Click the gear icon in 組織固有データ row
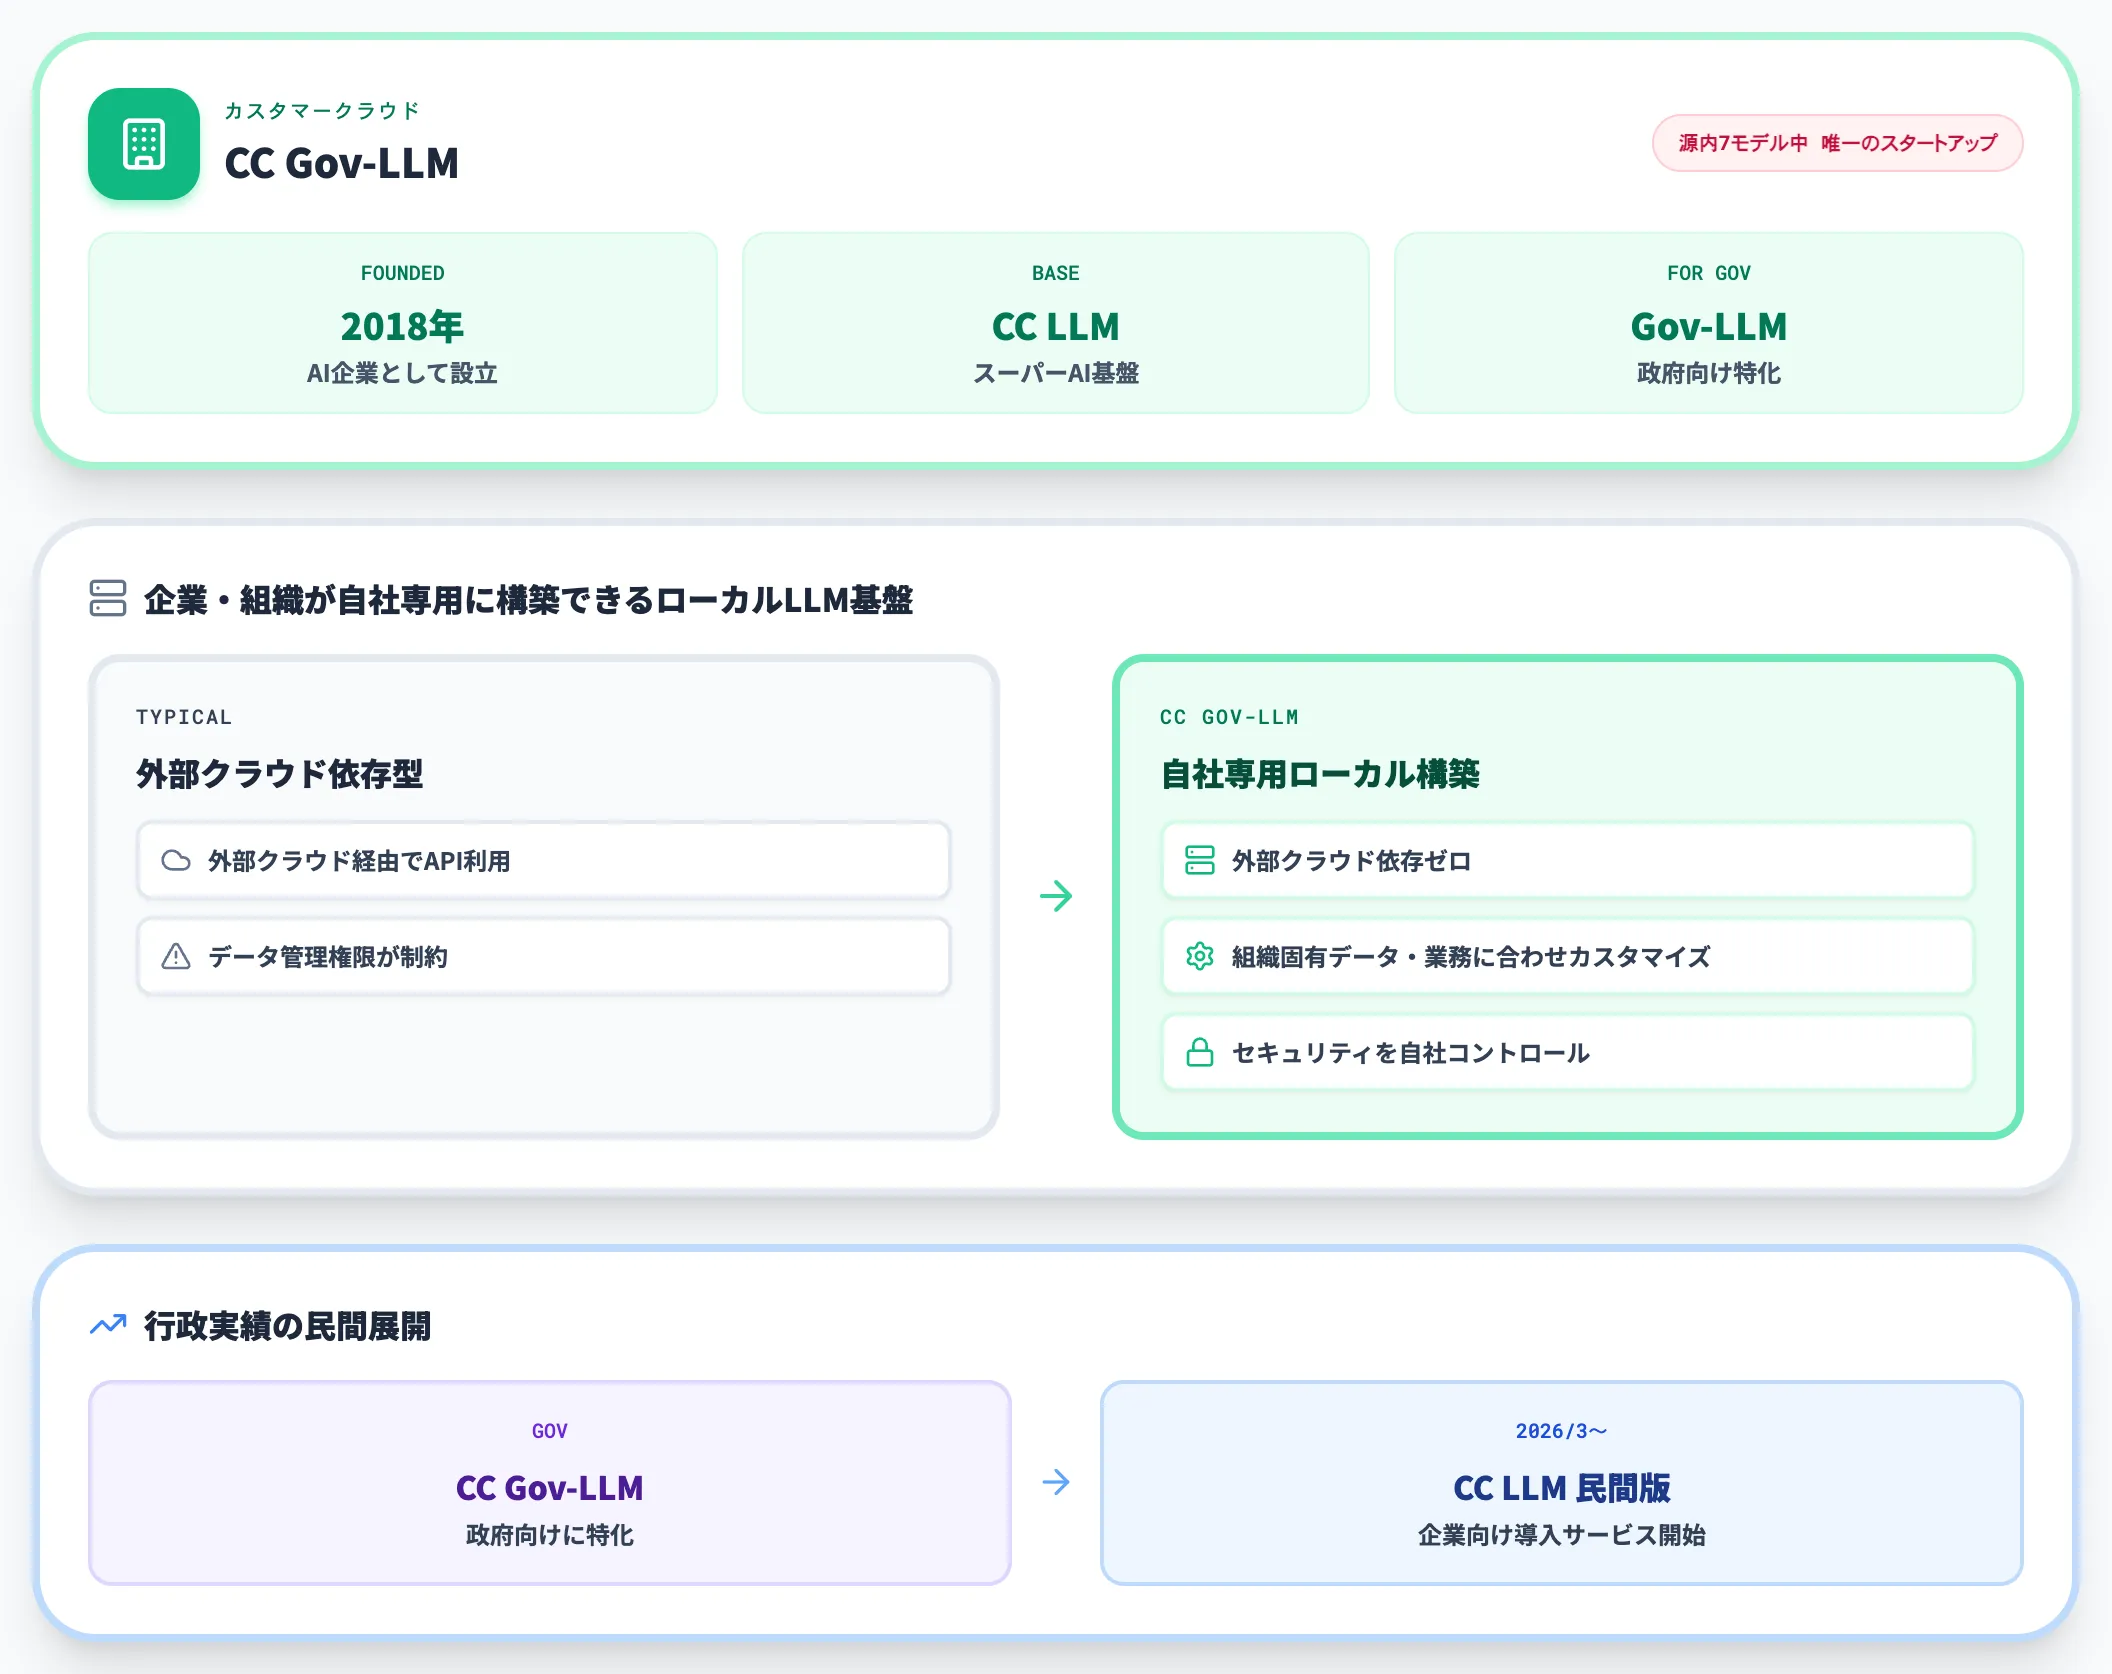Image resolution: width=2112 pixels, height=1674 pixels. point(1200,956)
